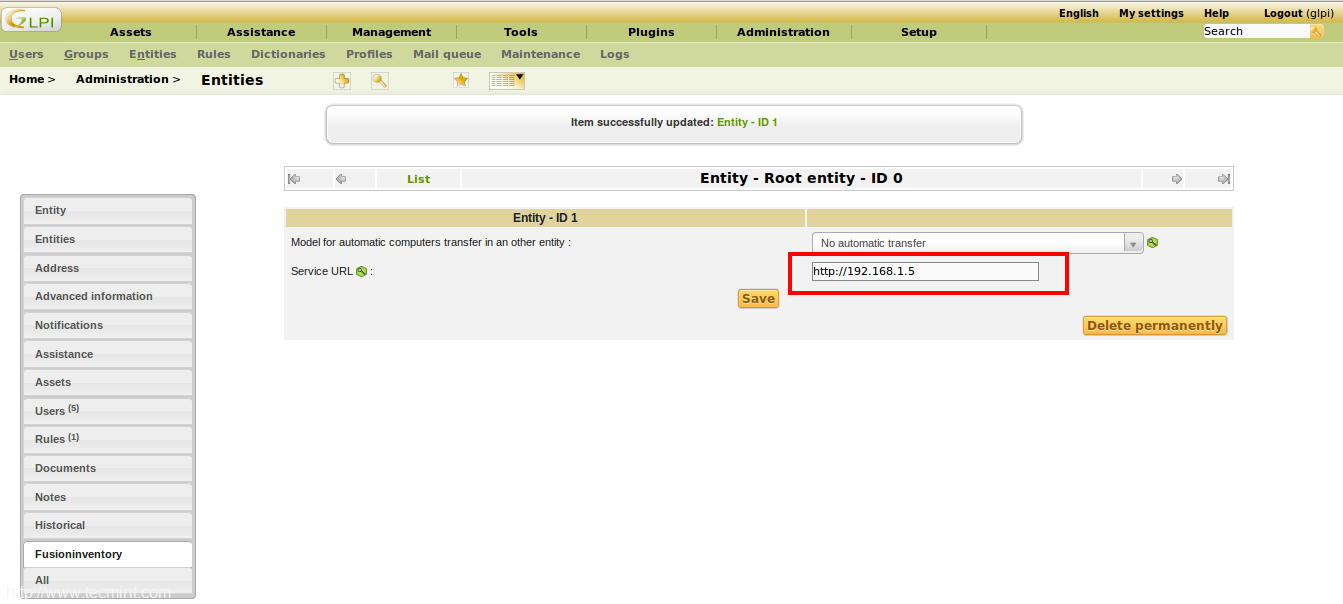Open the Setup menu
This screenshot has width=1343, height=604.
coord(919,32)
